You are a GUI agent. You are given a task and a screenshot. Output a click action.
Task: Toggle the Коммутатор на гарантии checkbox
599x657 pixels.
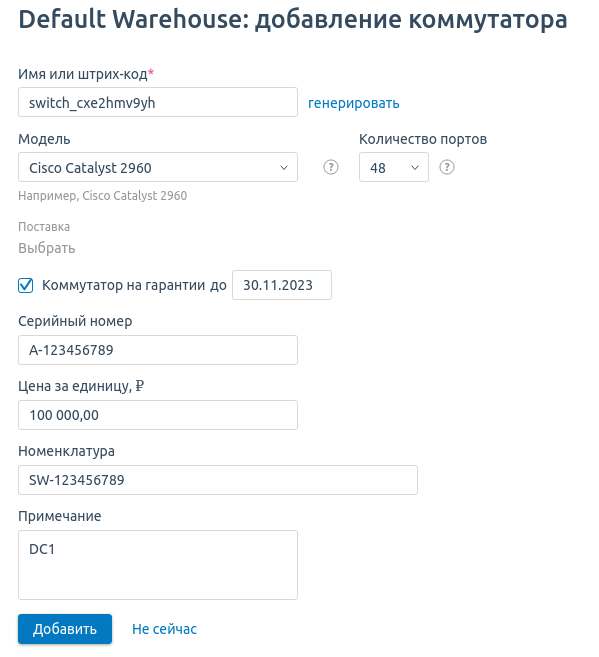tap(26, 285)
